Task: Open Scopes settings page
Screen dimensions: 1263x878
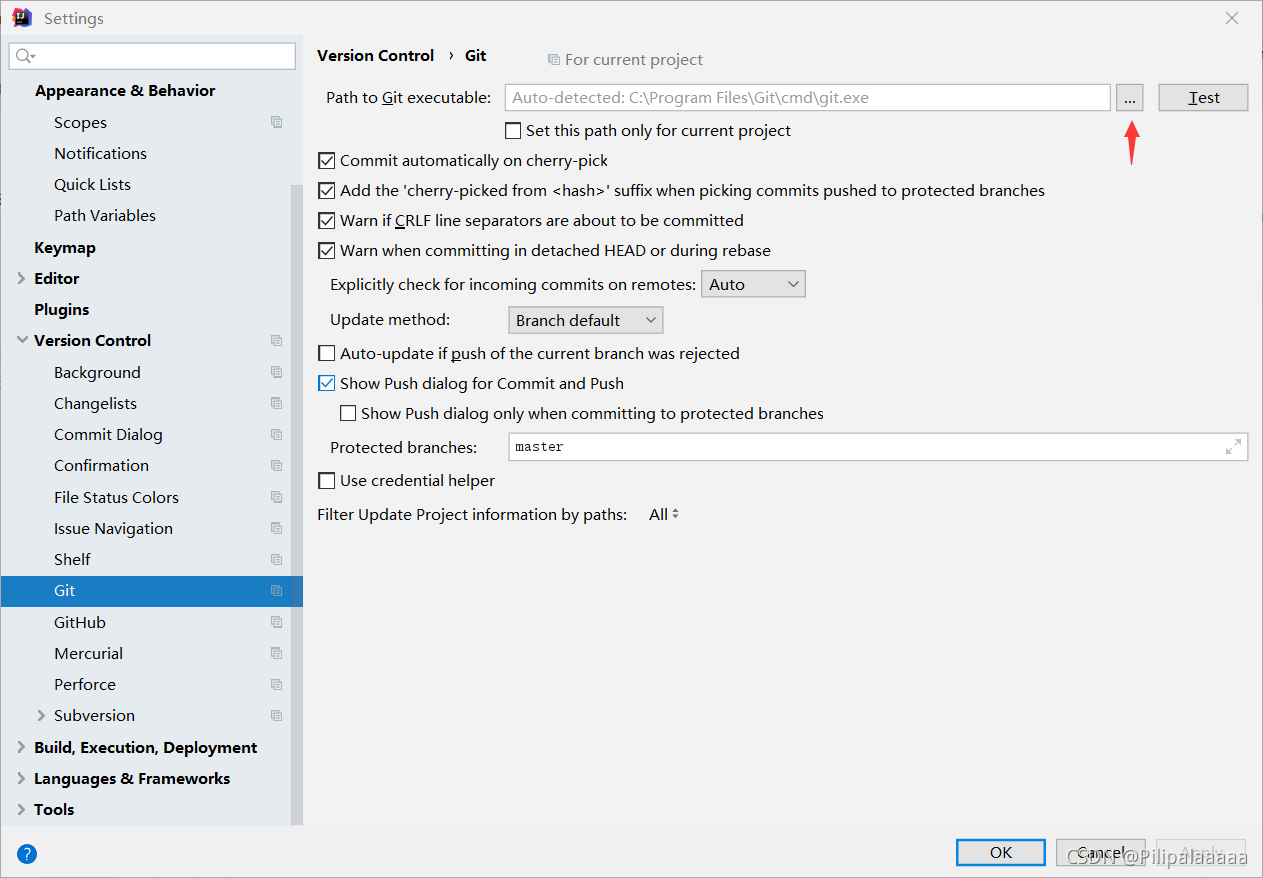Action: [x=80, y=122]
